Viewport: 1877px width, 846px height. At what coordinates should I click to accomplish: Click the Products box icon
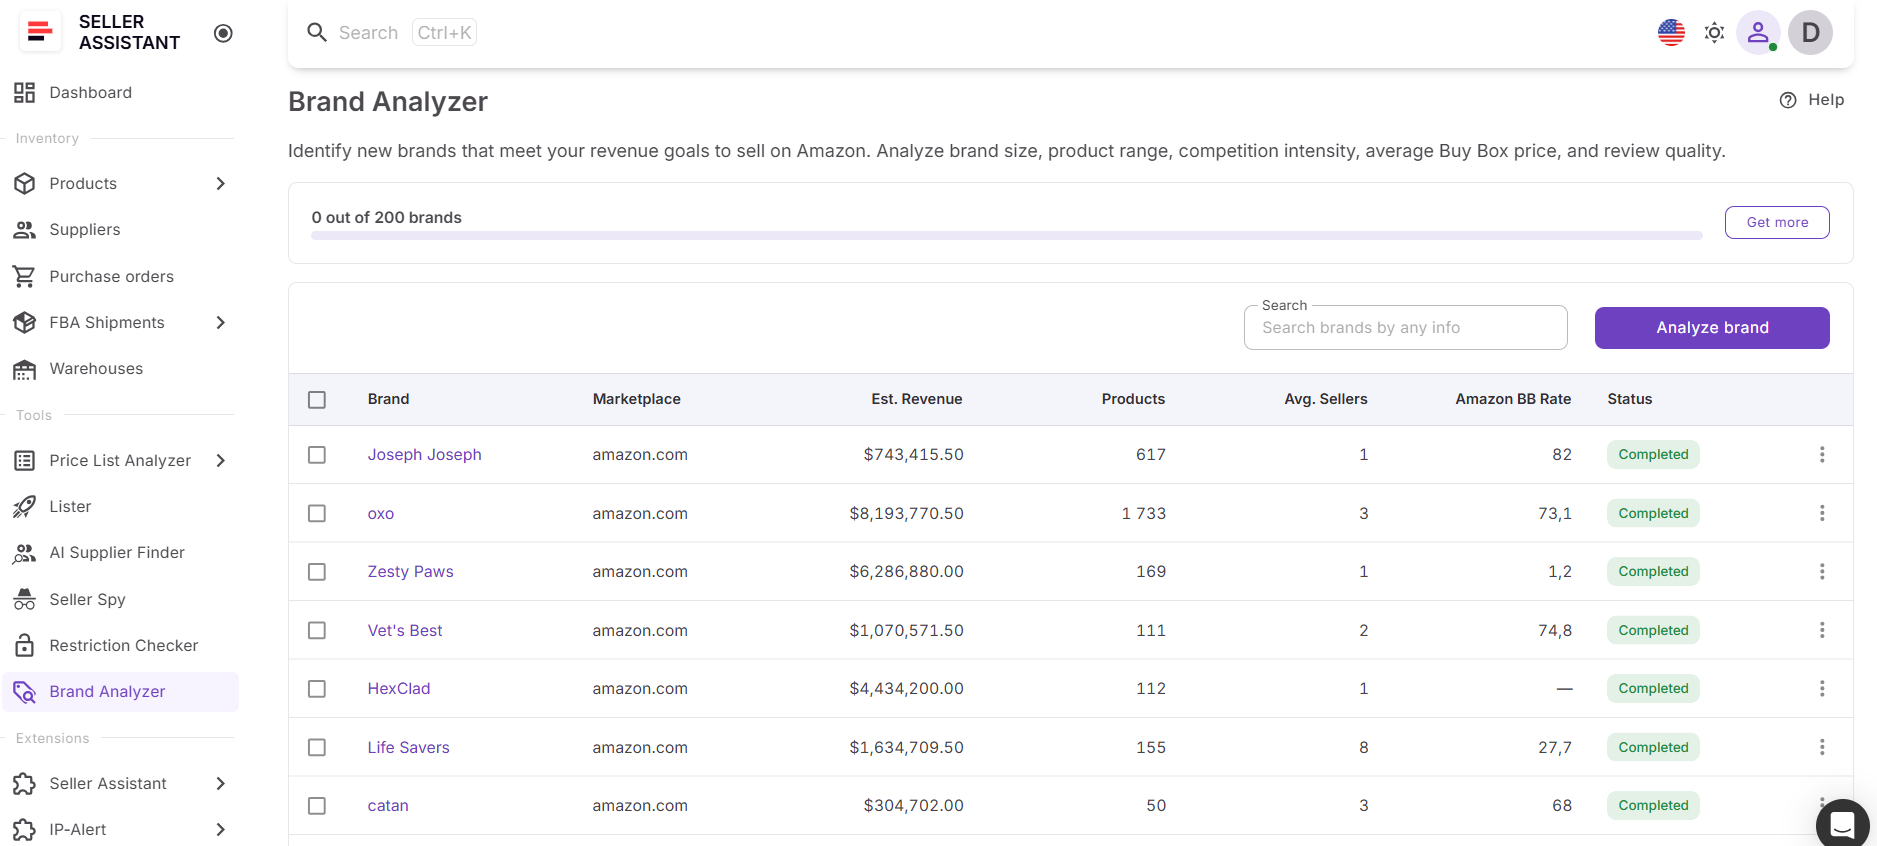tap(25, 184)
